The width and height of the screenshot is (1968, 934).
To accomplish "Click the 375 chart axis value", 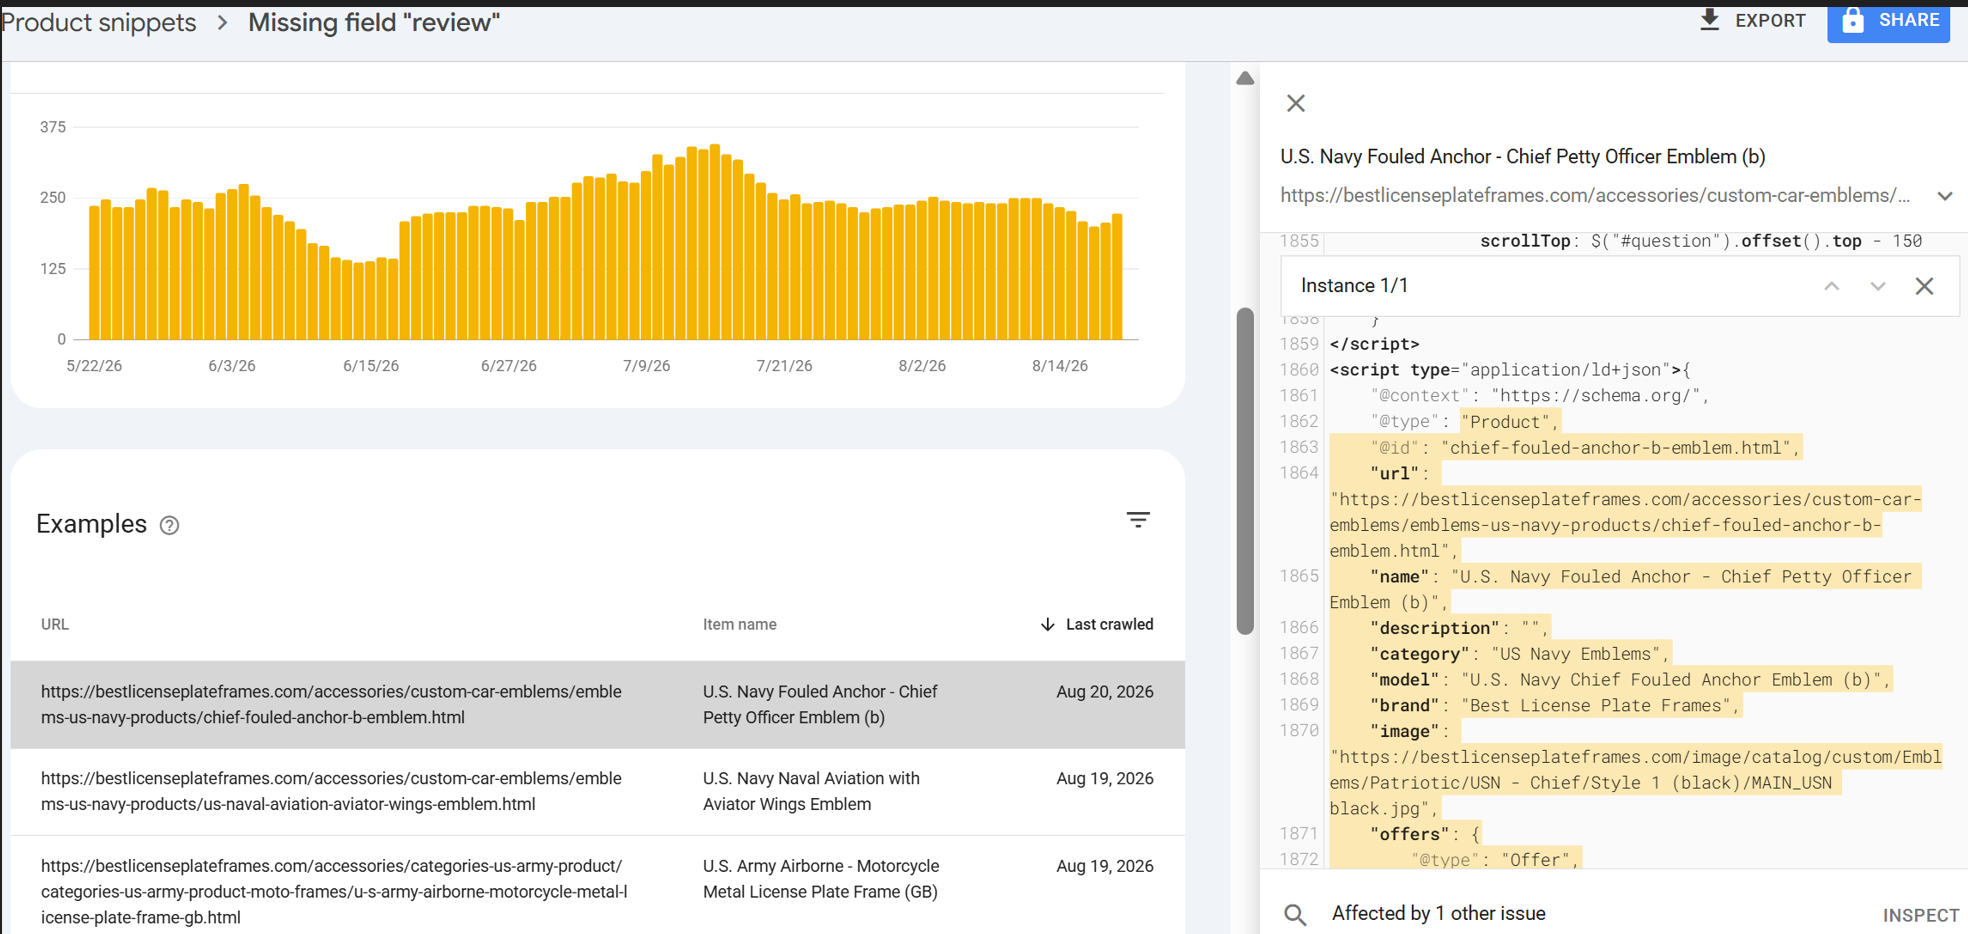I will click(53, 127).
